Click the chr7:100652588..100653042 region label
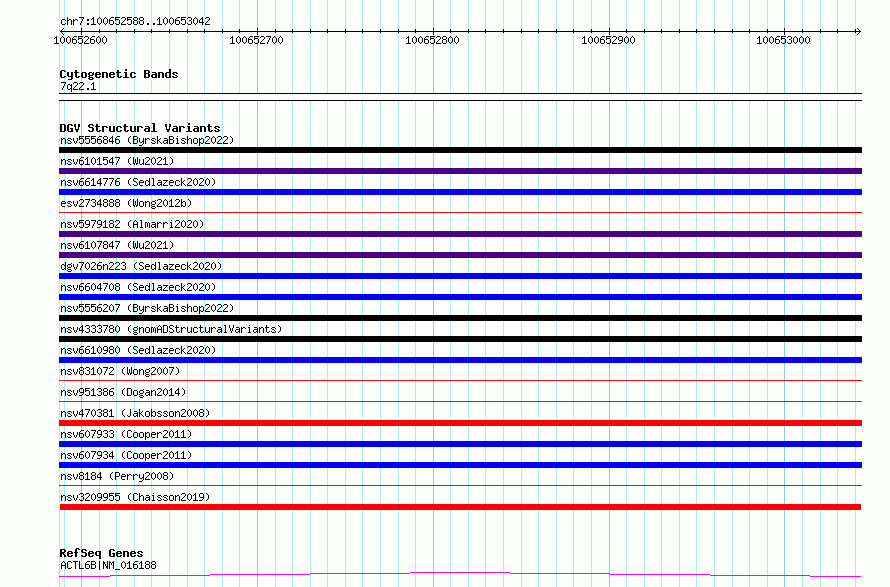890x587 pixels. [x=135, y=21]
